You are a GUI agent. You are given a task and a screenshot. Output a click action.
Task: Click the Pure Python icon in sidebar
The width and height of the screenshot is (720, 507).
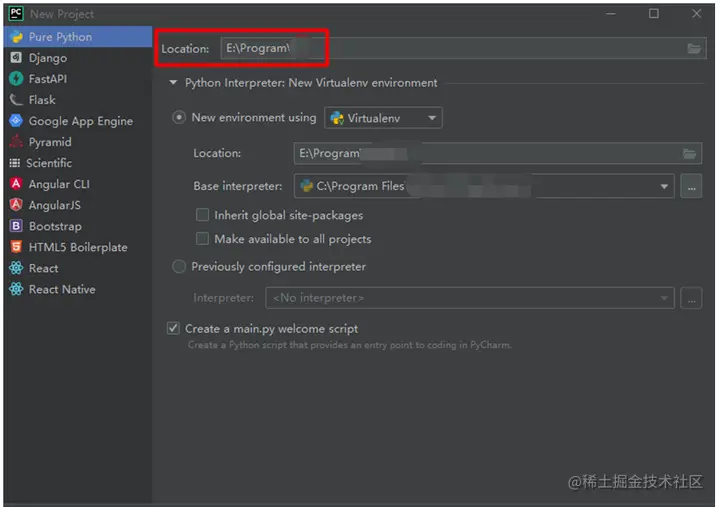click(17, 37)
